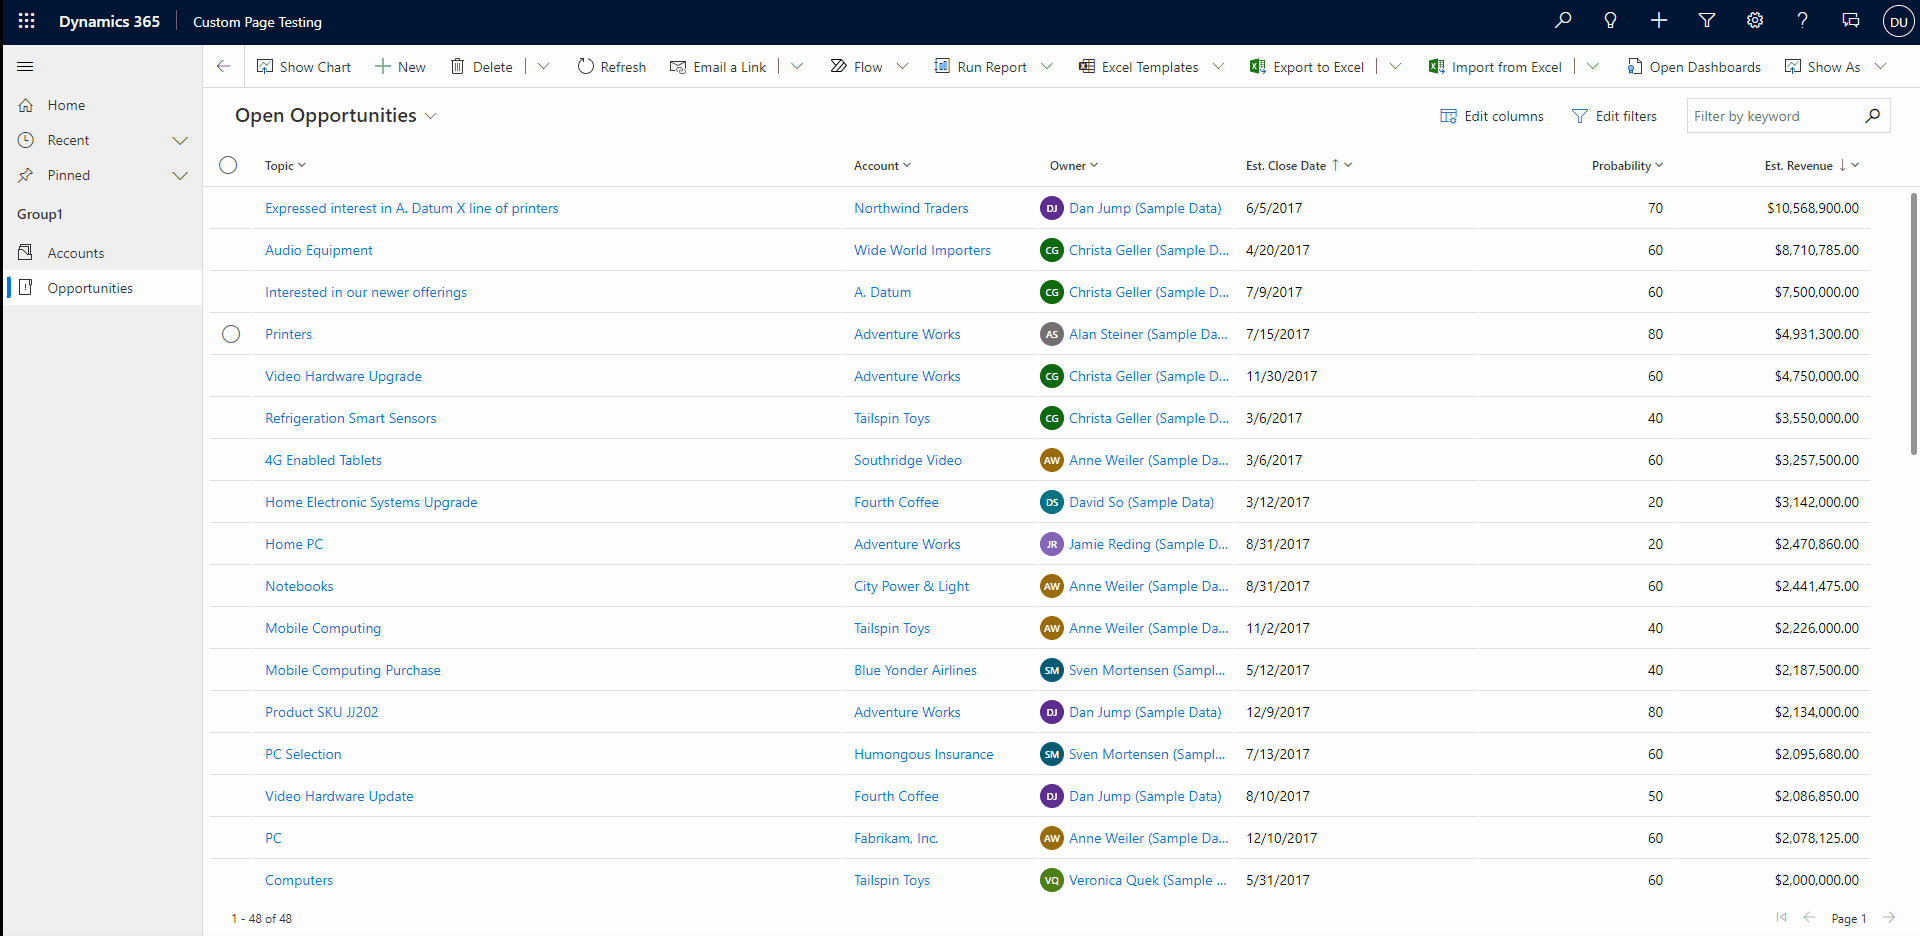Select the Printers row using its circle

[231, 334]
